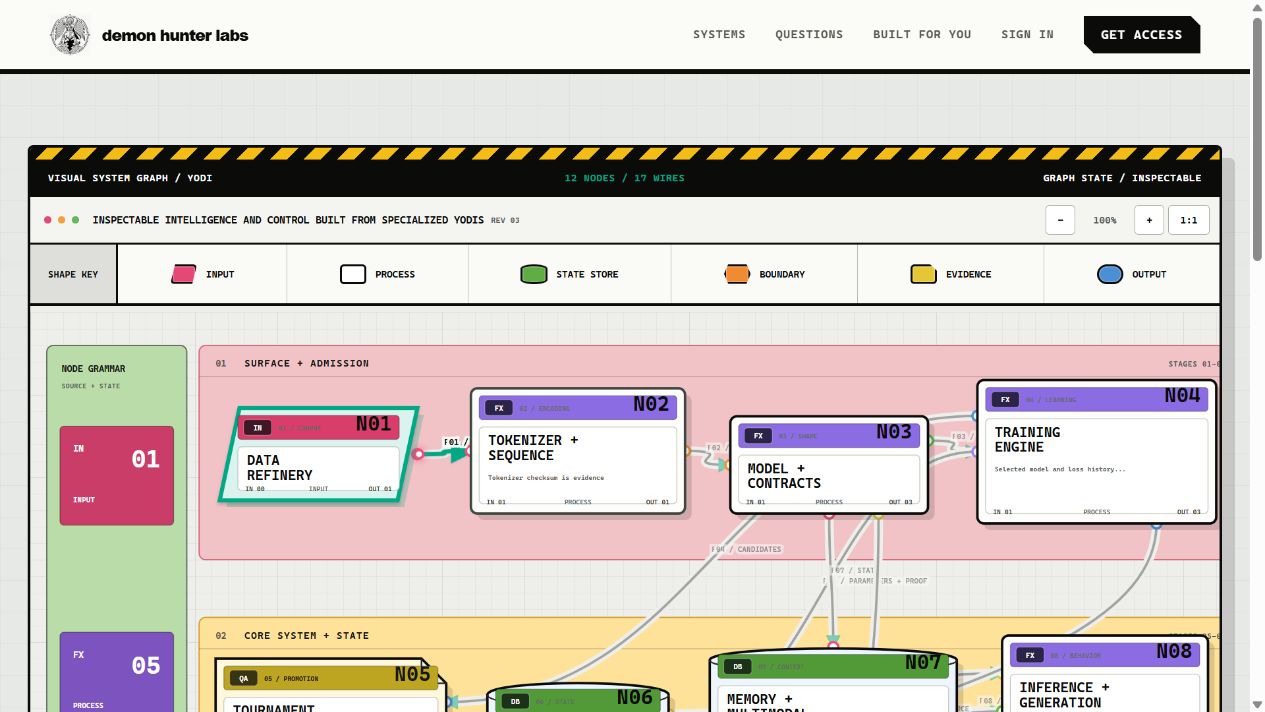Click the FX badge on node N03
This screenshot has height=712, width=1265.
pos(758,436)
